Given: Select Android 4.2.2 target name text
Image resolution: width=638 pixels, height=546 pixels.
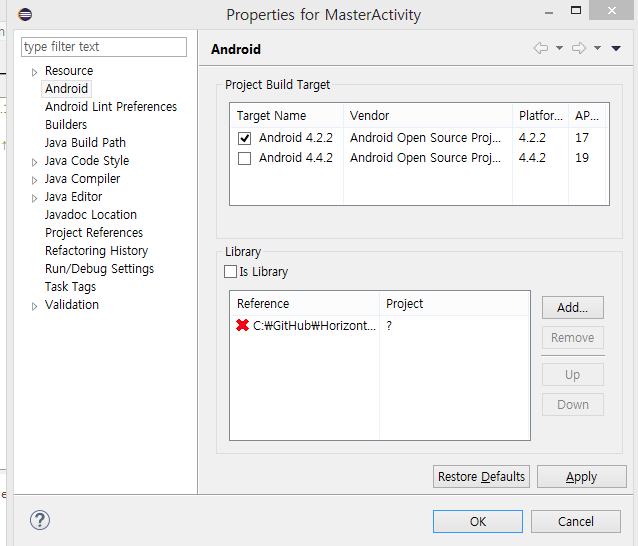Looking at the screenshot, I should click(296, 138).
